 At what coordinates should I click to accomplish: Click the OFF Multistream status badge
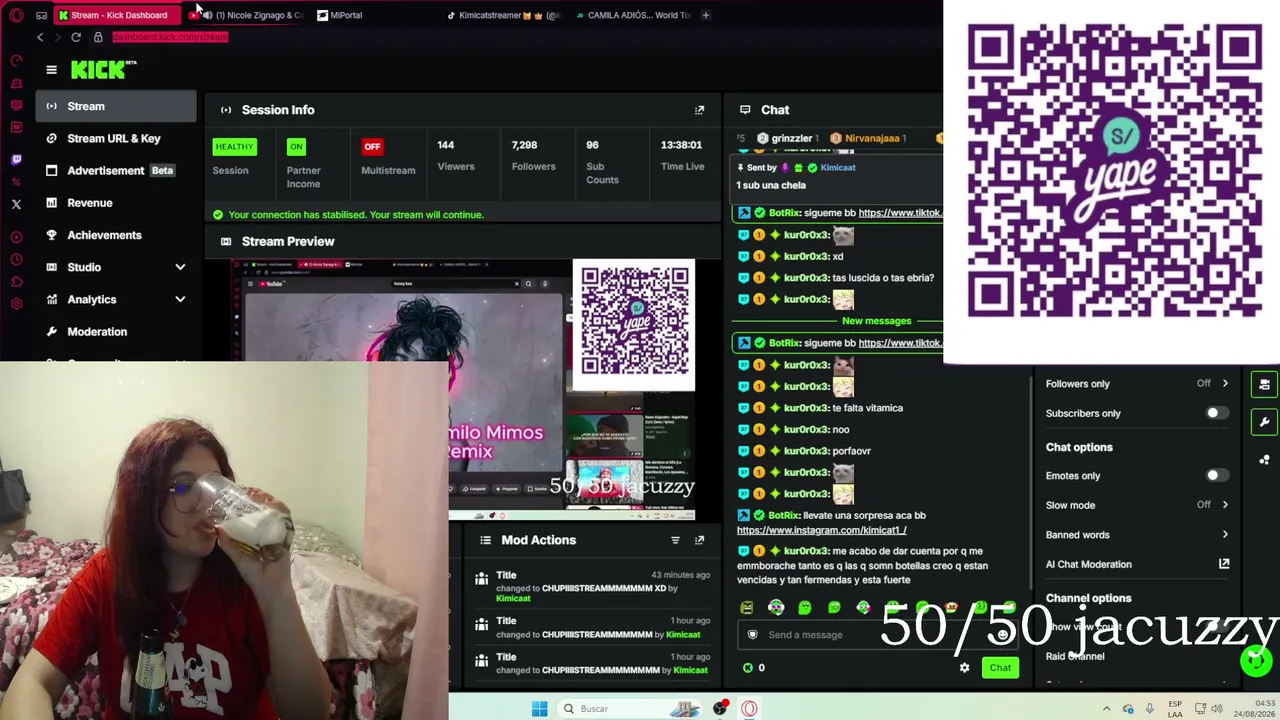tap(372, 147)
